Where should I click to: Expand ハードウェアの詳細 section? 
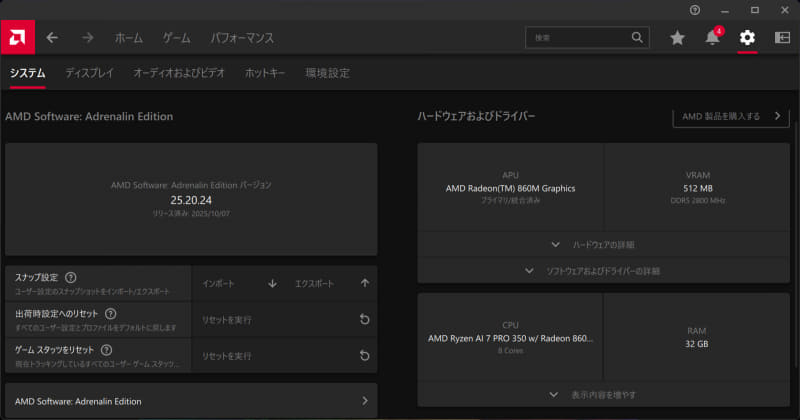click(604, 245)
